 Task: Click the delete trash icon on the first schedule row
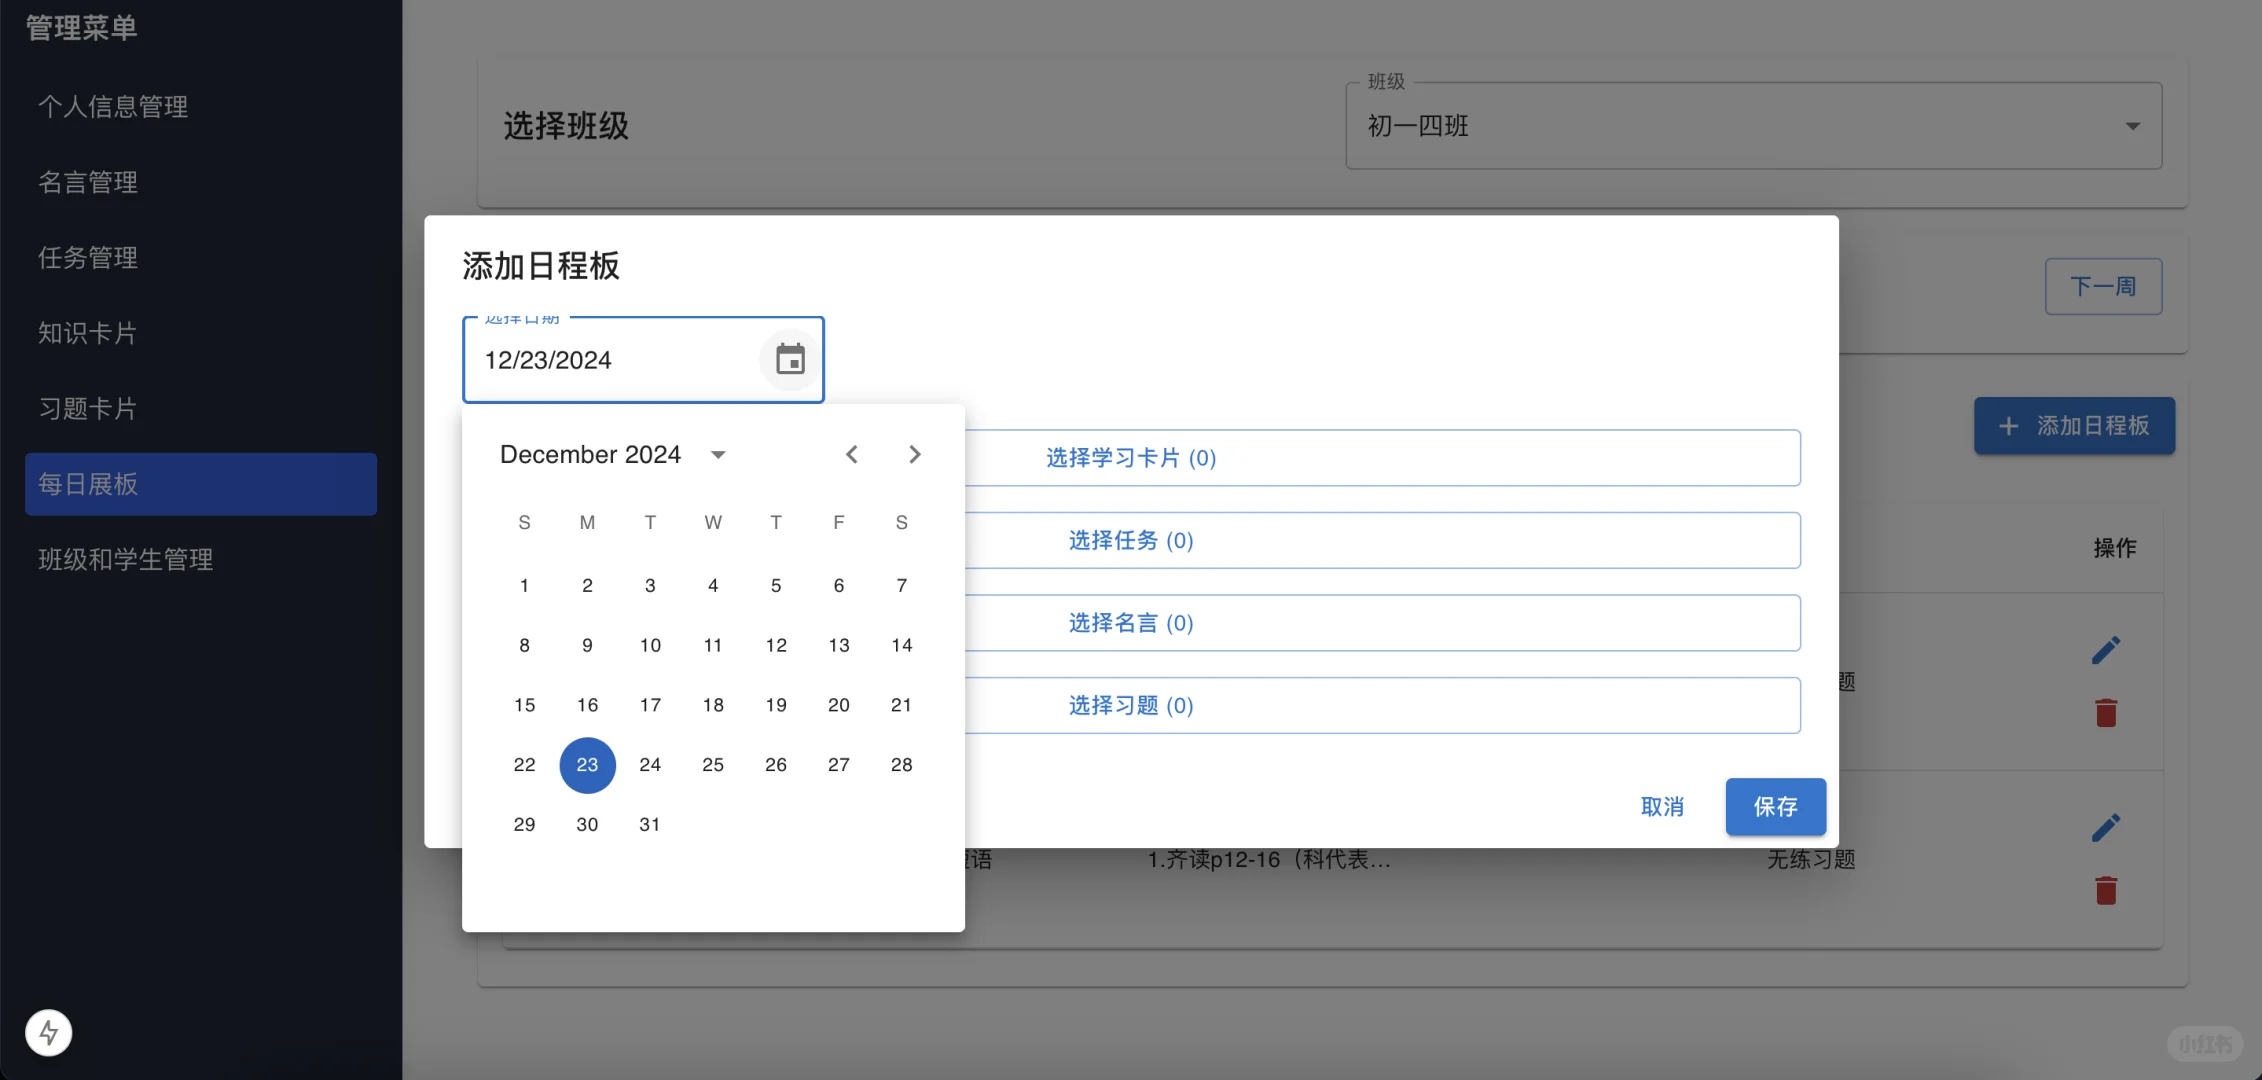2106,712
